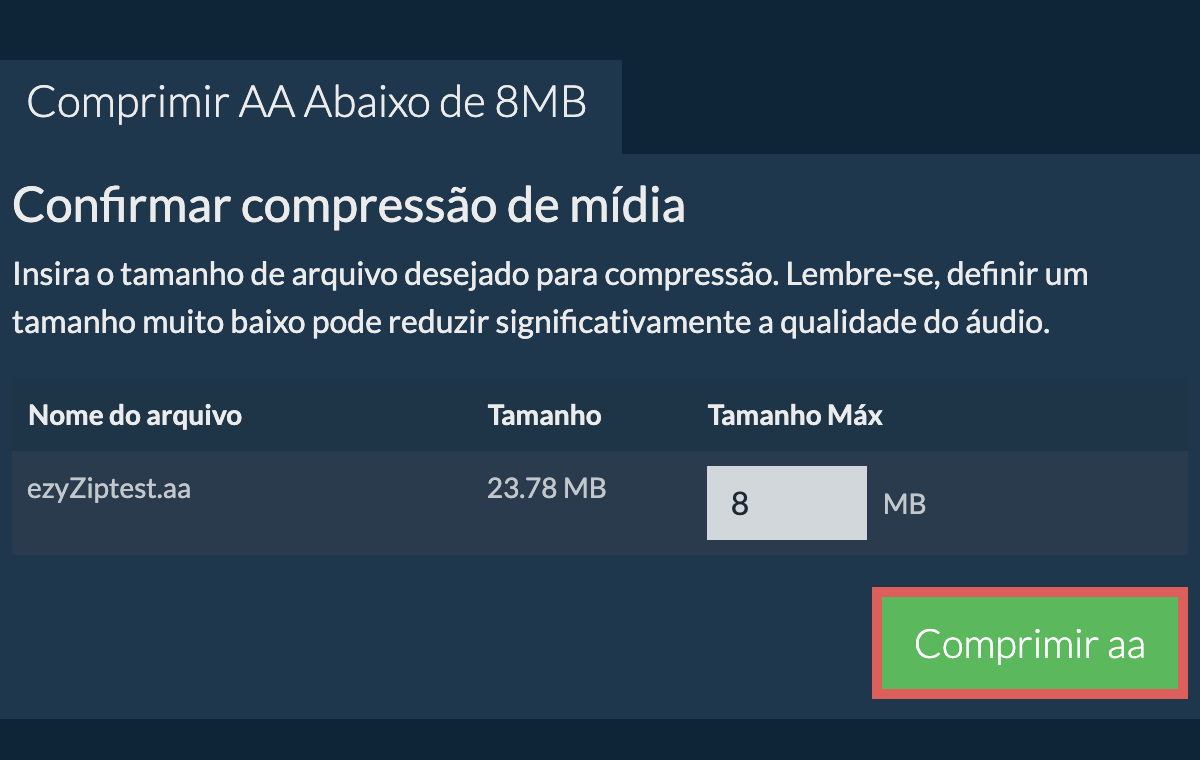Click the Confirmar compressão de mídia heading
1200x760 pixels.
pos(349,207)
